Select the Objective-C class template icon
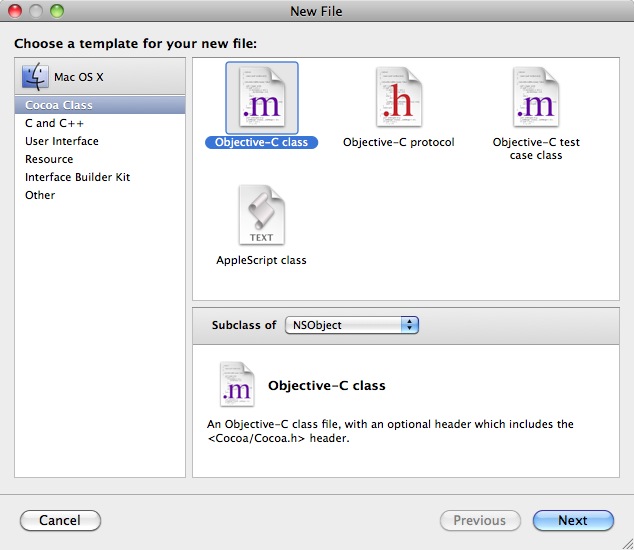This screenshot has width=634, height=550. (x=262, y=98)
